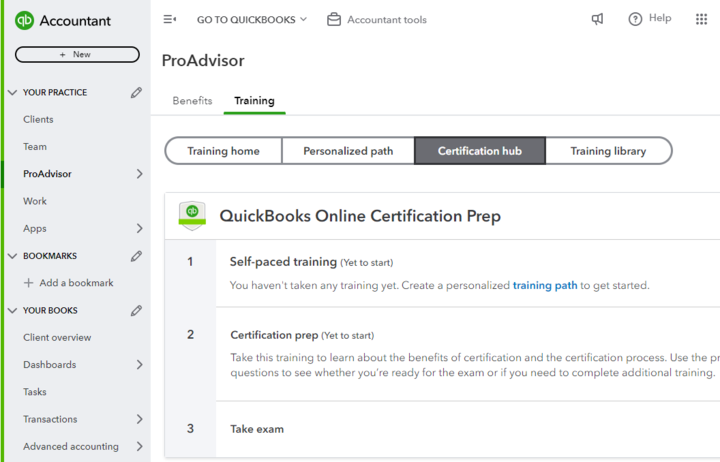Select the Training library tab

pyautogui.click(x=608, y=151)
